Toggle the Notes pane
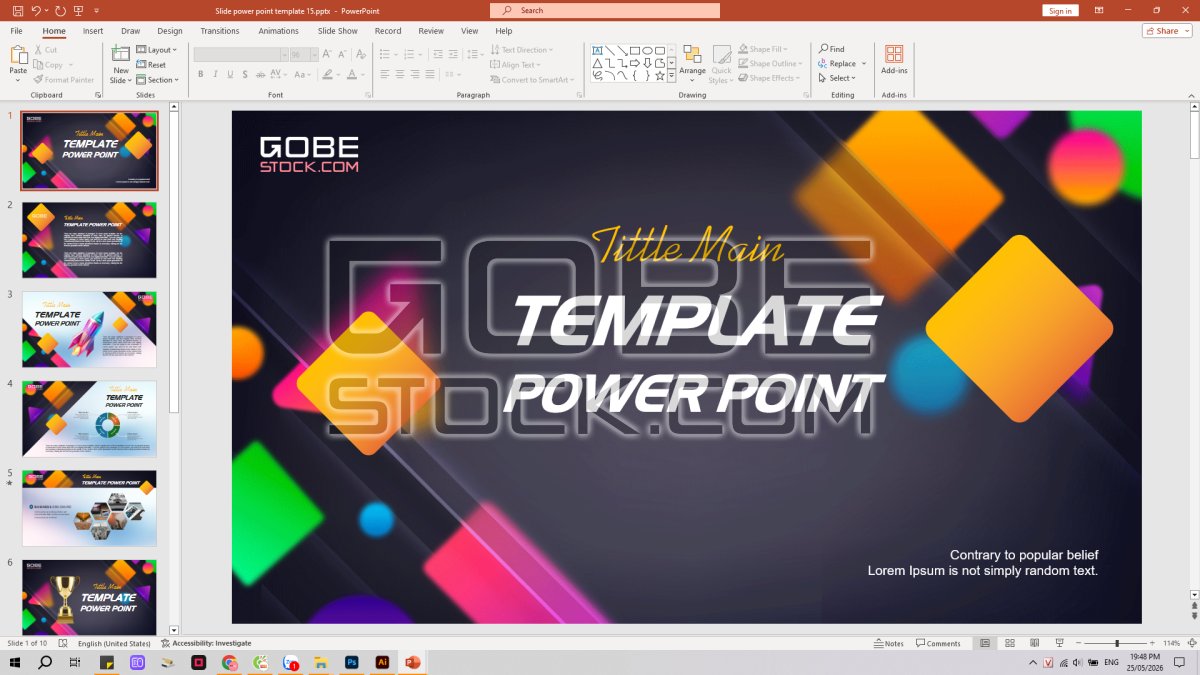1200x675 pixels. coord(888,643)
